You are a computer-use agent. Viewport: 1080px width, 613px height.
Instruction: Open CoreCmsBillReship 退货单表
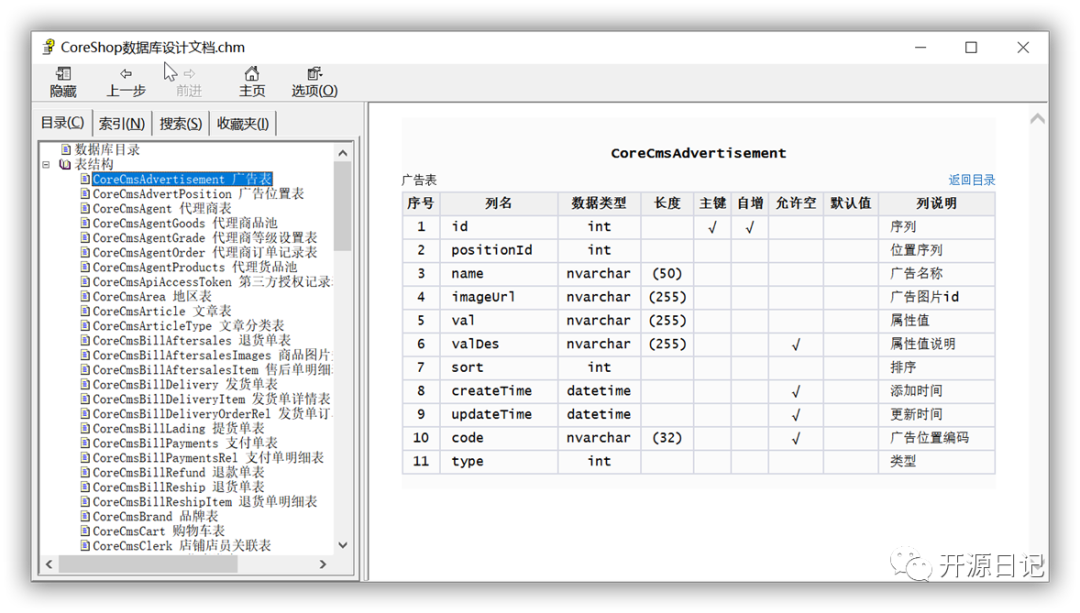(178, 487)
